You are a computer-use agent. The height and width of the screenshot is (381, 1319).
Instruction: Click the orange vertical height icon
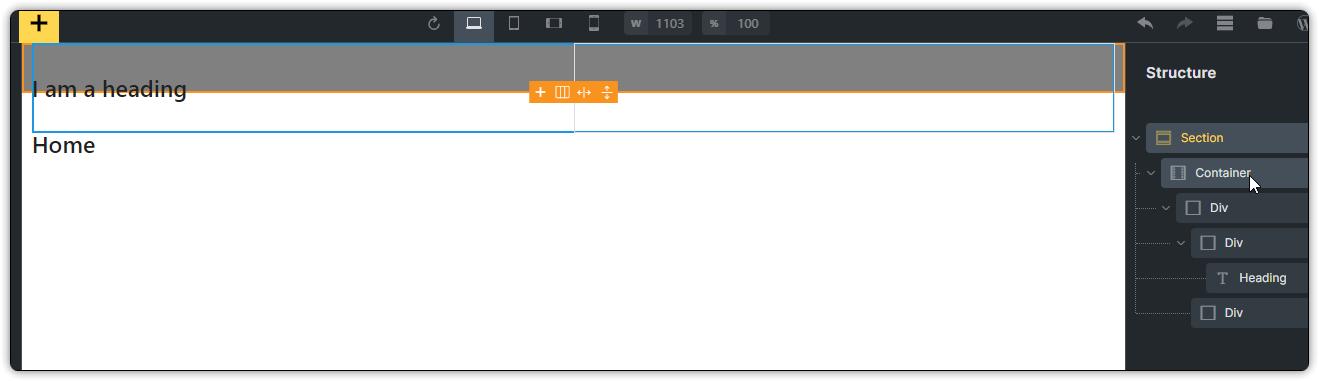[x=606, y=92]
